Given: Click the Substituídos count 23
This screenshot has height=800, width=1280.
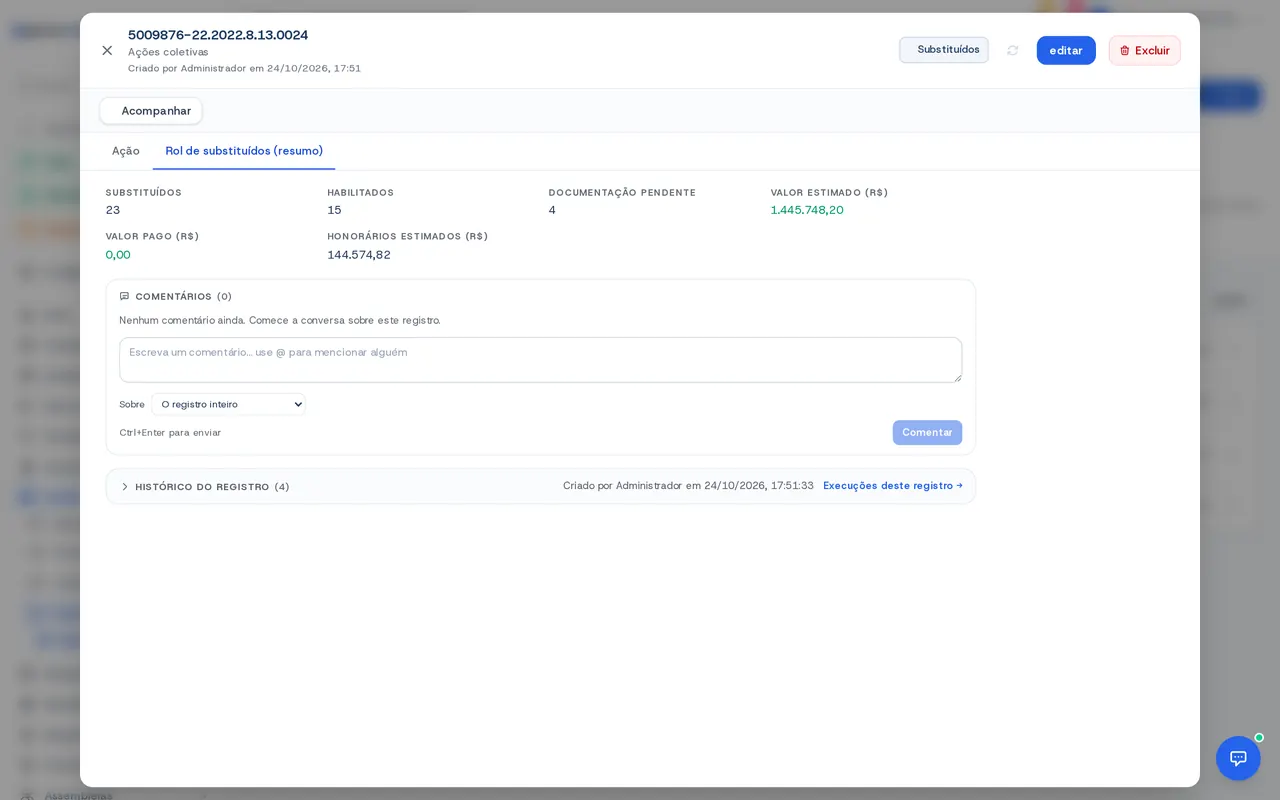Looking at the screenshot, I should [x=113, y=210].
